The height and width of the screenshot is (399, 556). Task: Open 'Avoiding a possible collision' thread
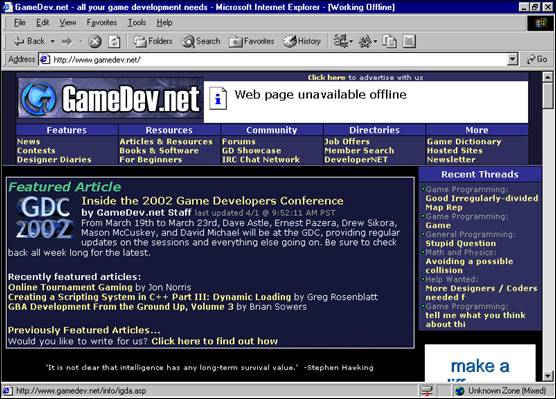pyautogui.click(x=469, y=266)
